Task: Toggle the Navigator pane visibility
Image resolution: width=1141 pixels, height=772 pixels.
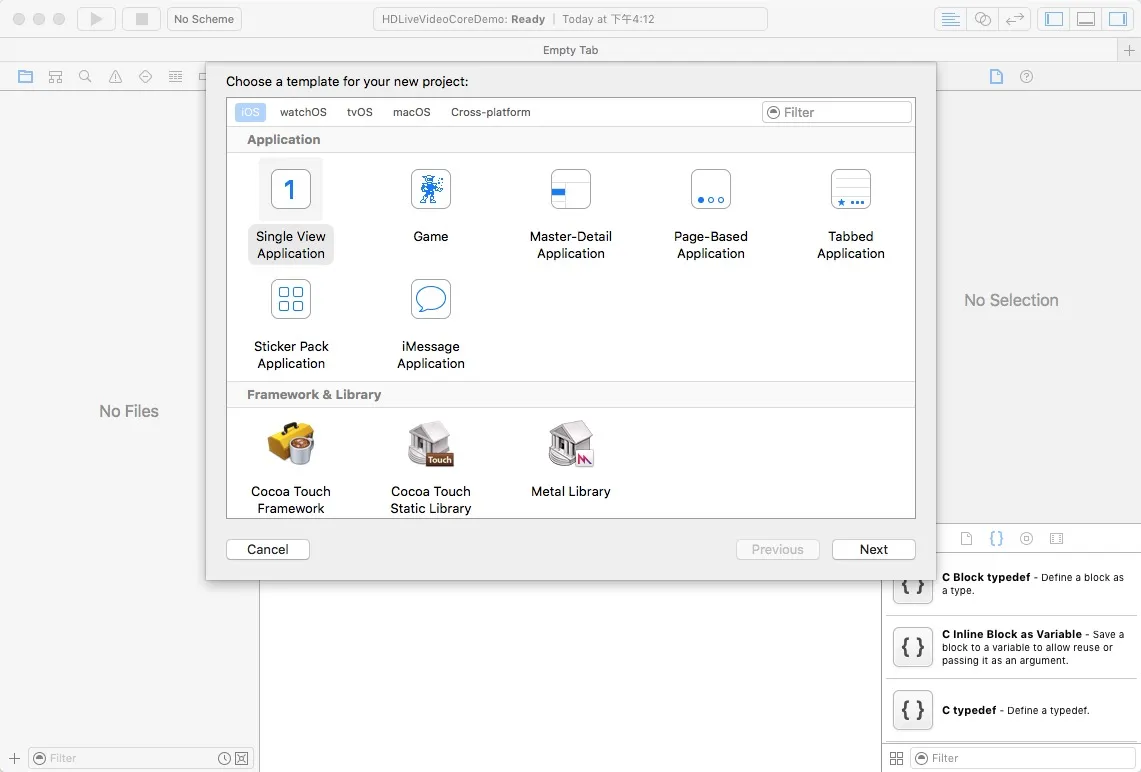Action: click(1054, 19)
